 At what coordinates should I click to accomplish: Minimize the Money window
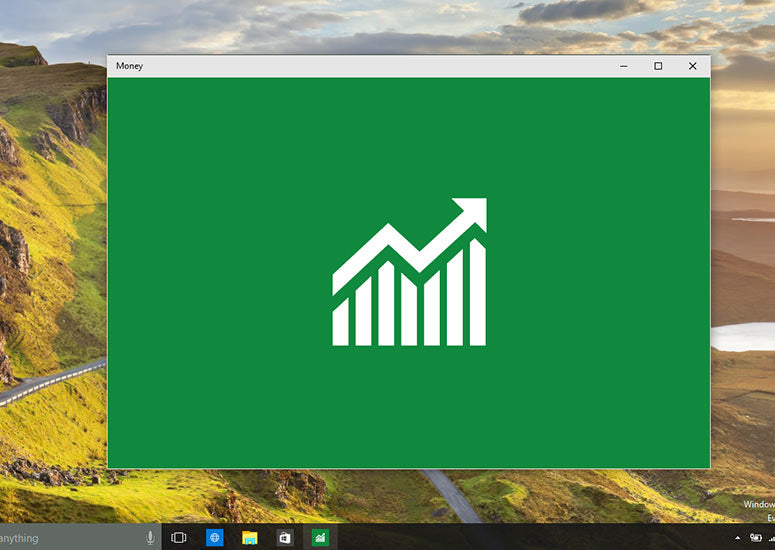click(x=624, y=66)
